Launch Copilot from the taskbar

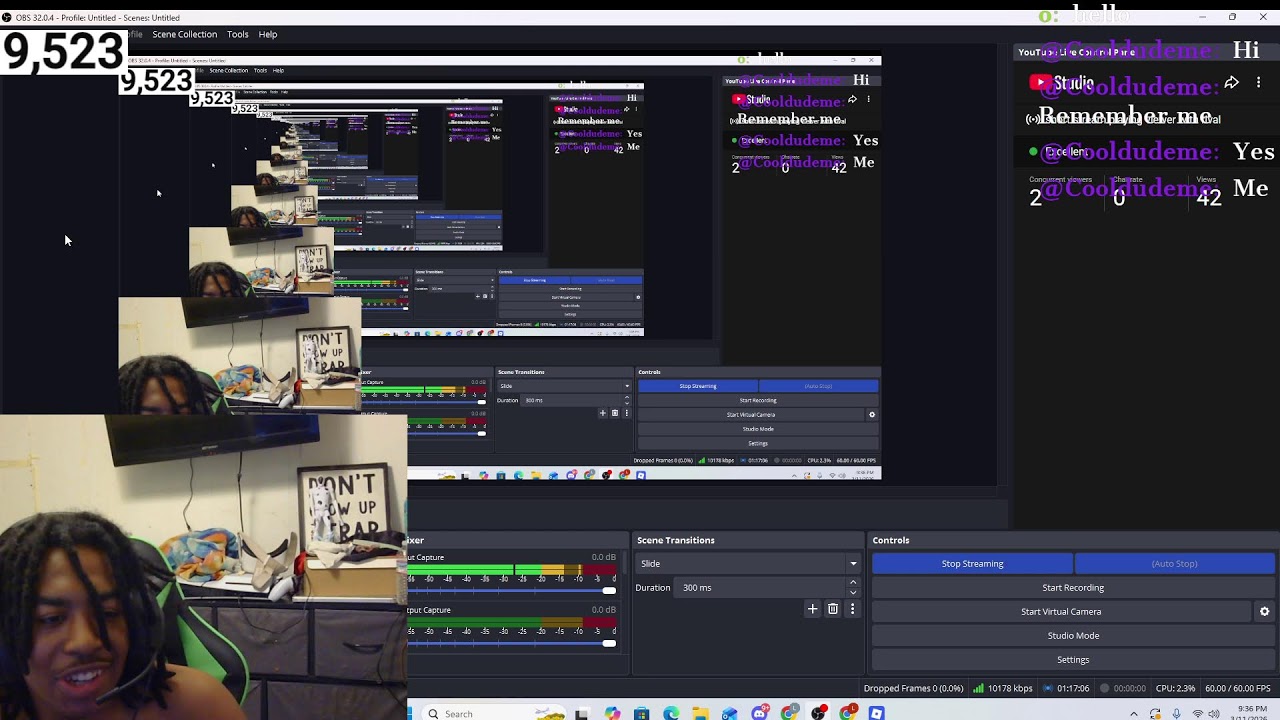tap(612, 713)
